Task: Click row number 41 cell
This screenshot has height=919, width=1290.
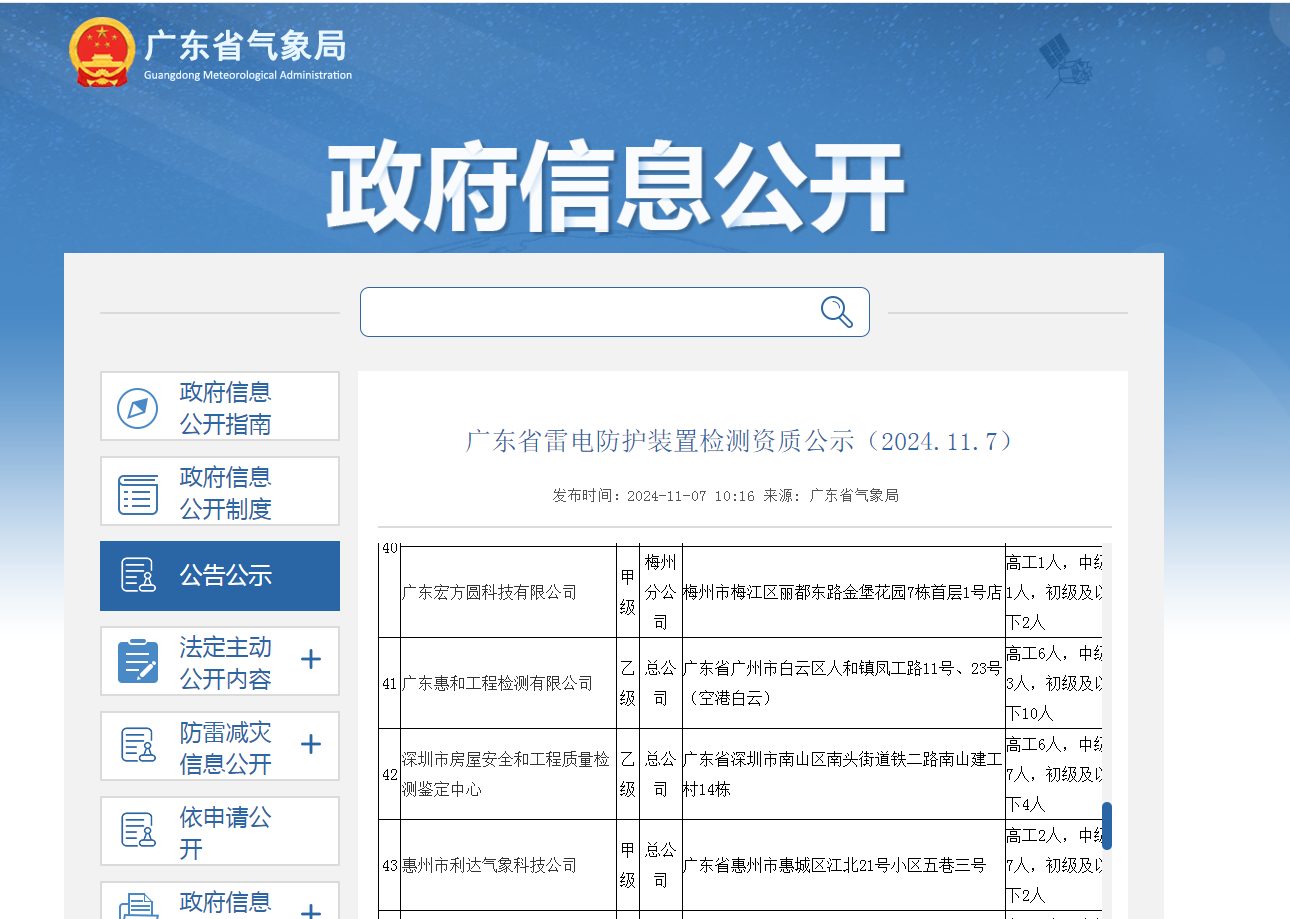Action: (x=390, y=683)
